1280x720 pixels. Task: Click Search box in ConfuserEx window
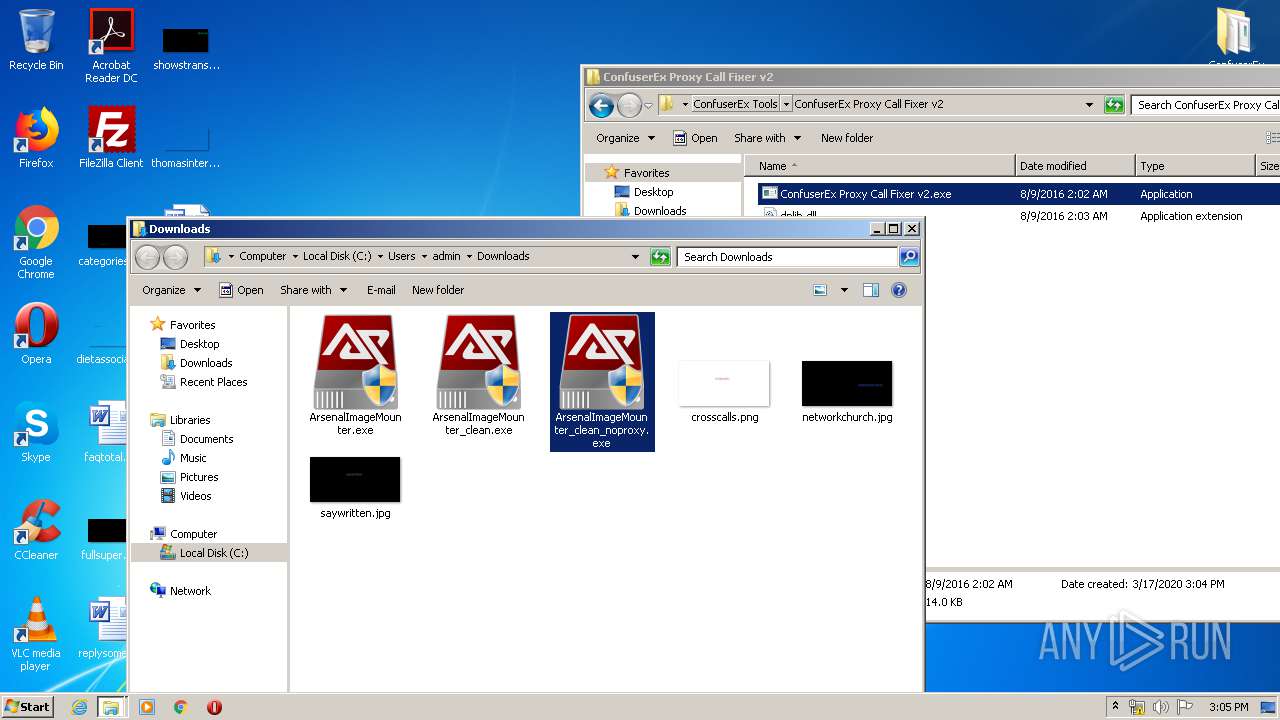coord(1206,105)
